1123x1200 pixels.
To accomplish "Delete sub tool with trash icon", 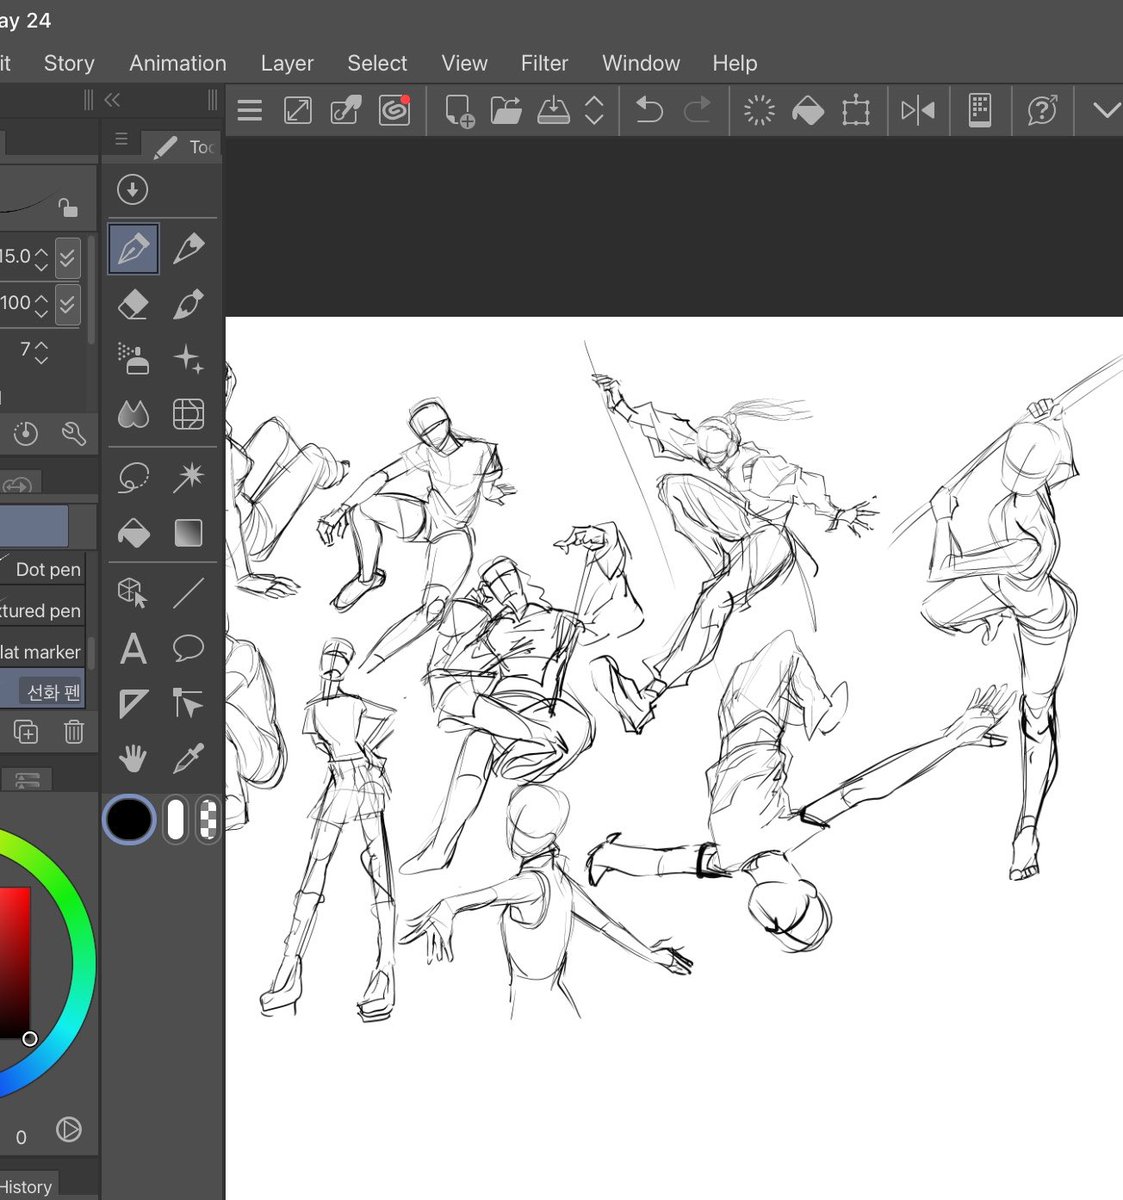I will pos(73,731).
